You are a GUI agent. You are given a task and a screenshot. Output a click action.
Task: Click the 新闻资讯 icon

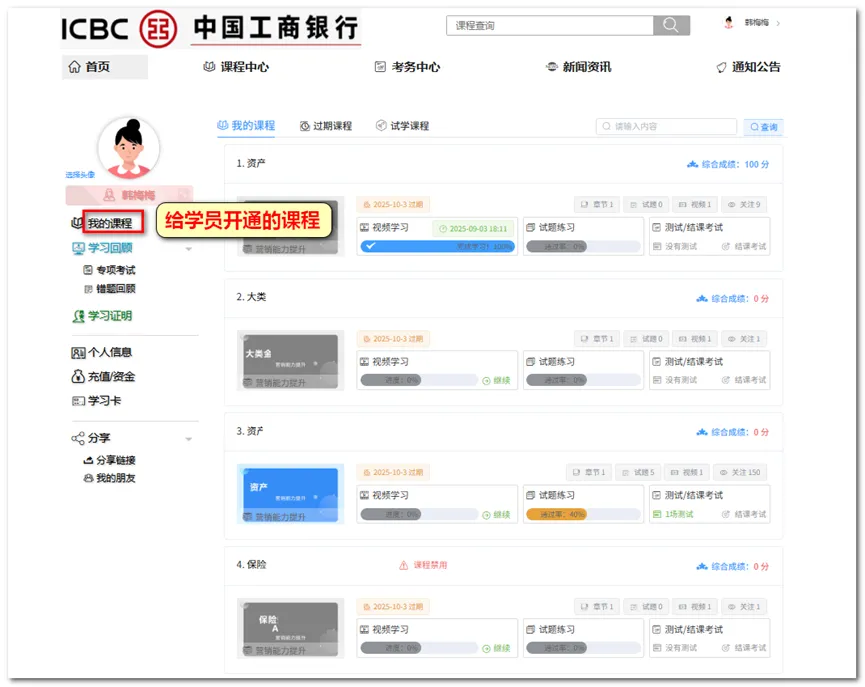point(551,67)
